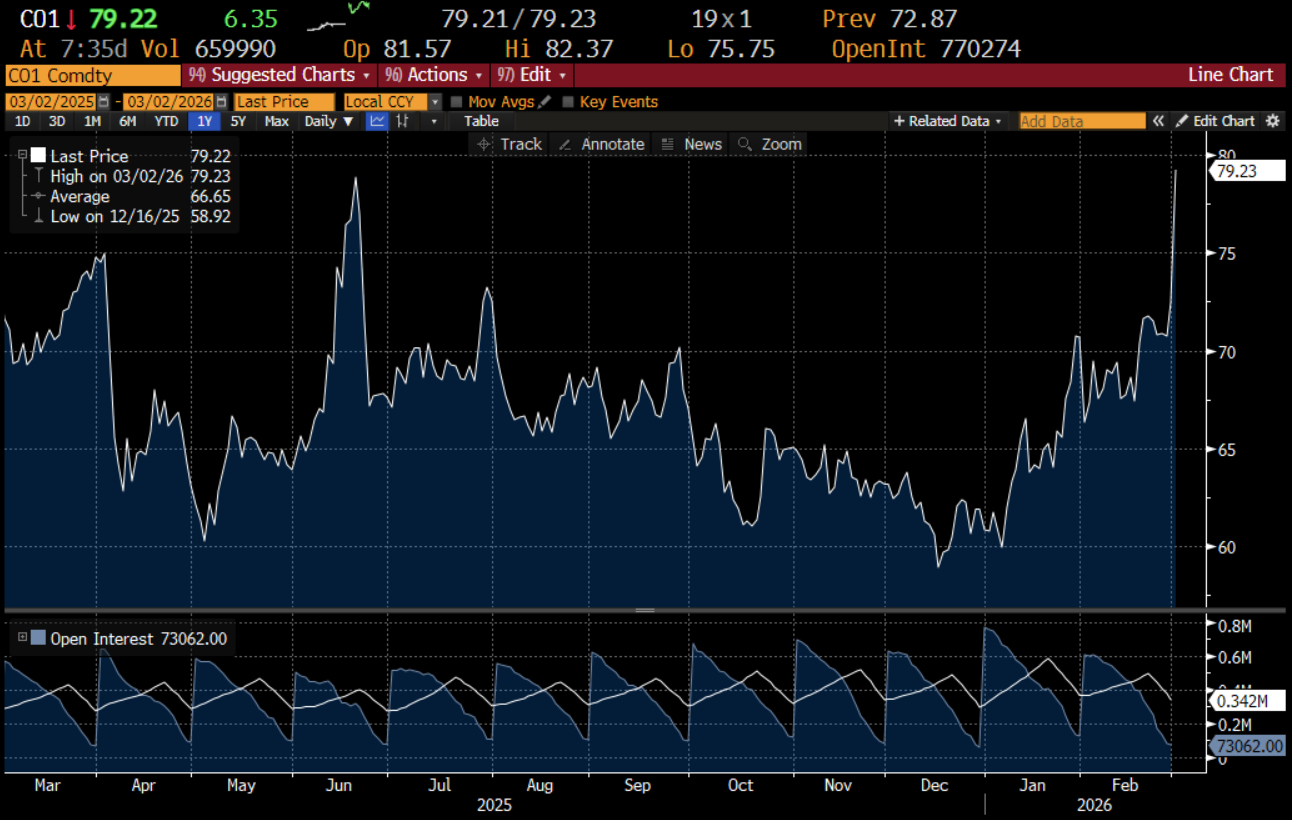
Task: Open chart settings gear icon
Action: [1272, 121]
